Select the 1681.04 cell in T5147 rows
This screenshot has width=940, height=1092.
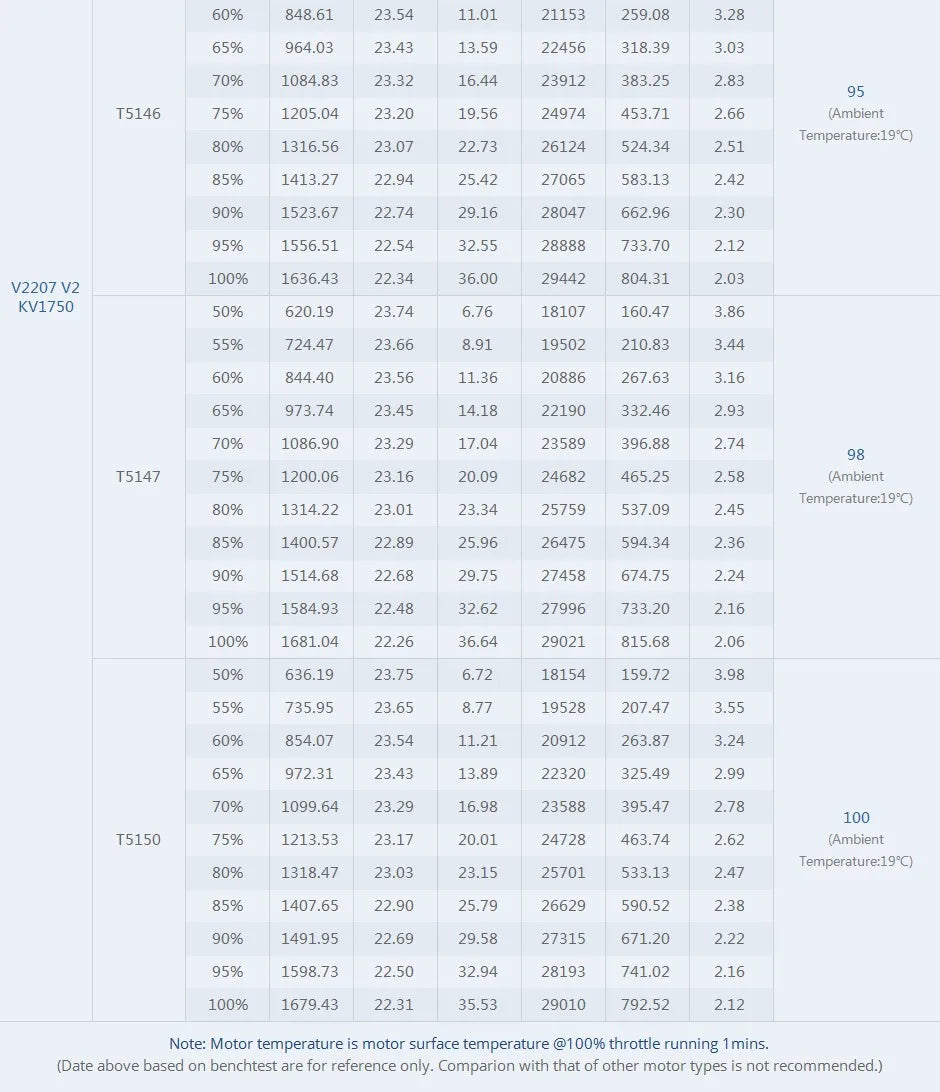point(310,642)
